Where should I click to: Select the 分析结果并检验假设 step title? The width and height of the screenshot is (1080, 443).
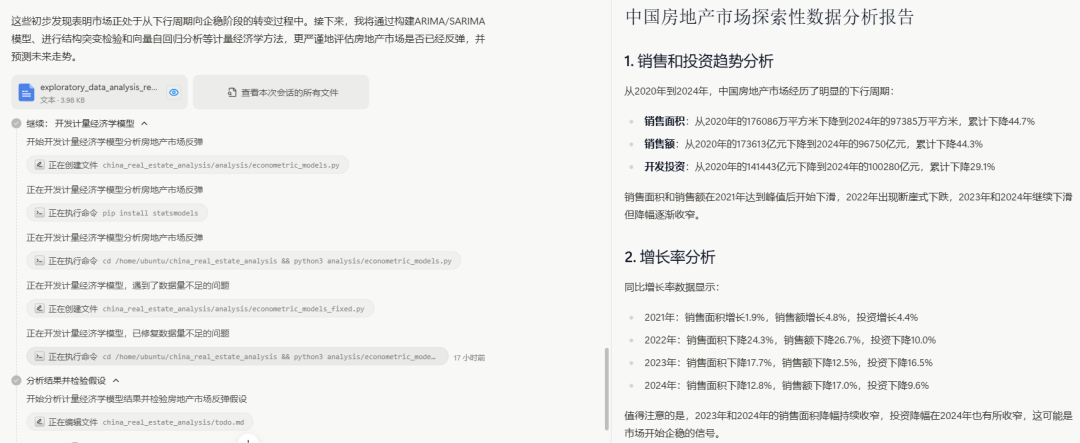pos(66,380)
